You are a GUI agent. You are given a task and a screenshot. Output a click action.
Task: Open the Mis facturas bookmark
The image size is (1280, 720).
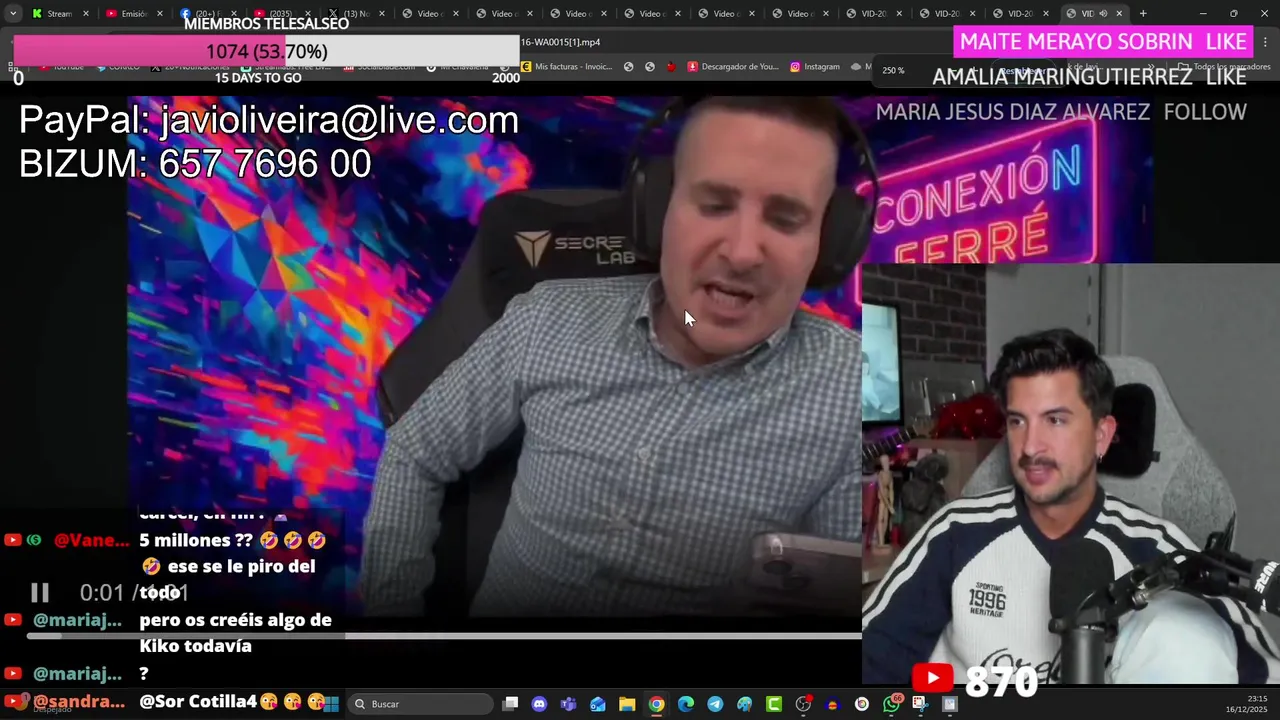tap(566, 67)
